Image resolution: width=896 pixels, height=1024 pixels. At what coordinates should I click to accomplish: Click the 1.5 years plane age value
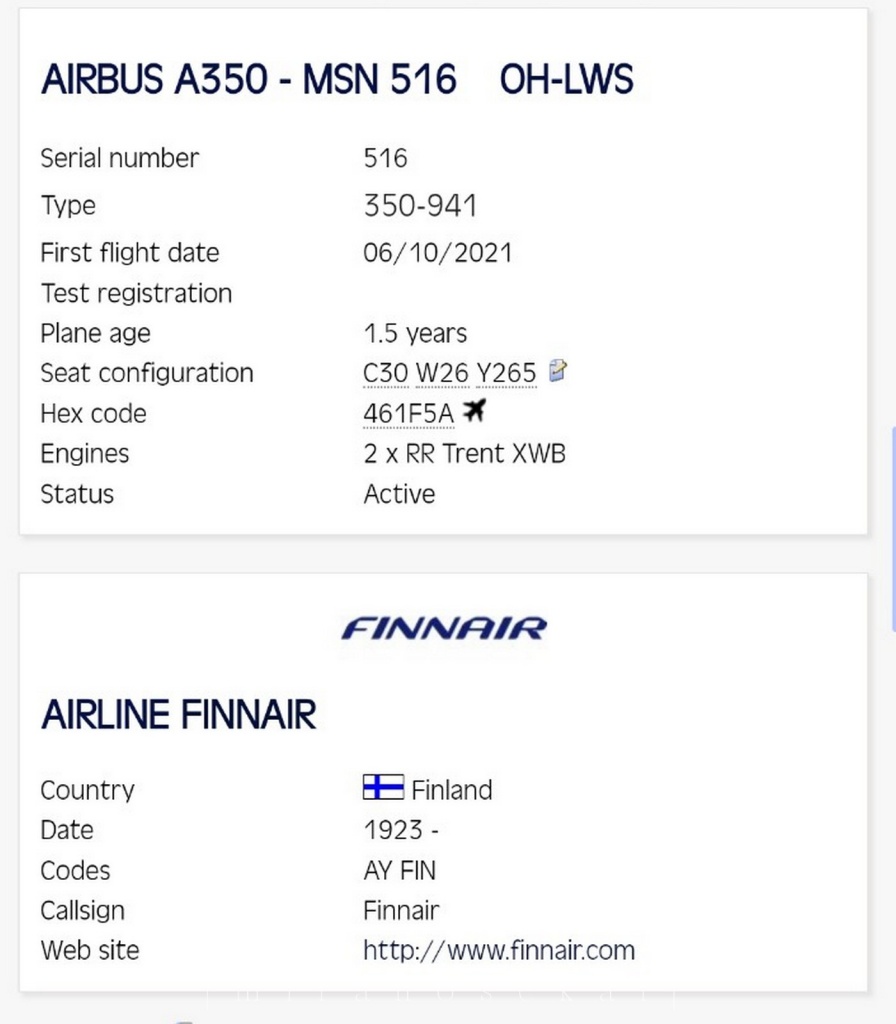pyautogui.click(x=415, y=333)
